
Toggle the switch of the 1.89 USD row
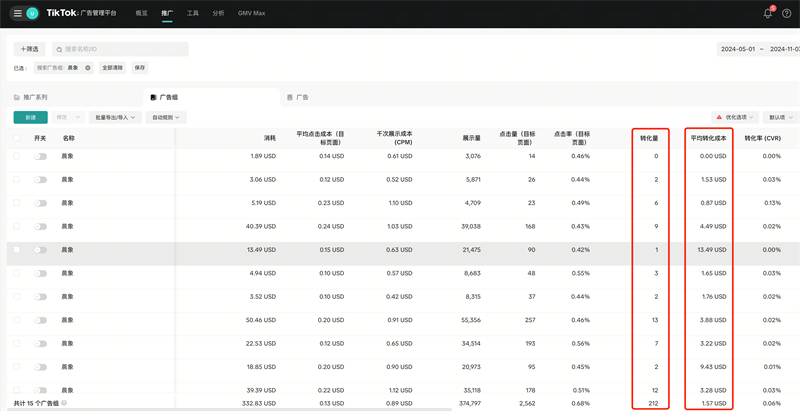pos(40,157)
